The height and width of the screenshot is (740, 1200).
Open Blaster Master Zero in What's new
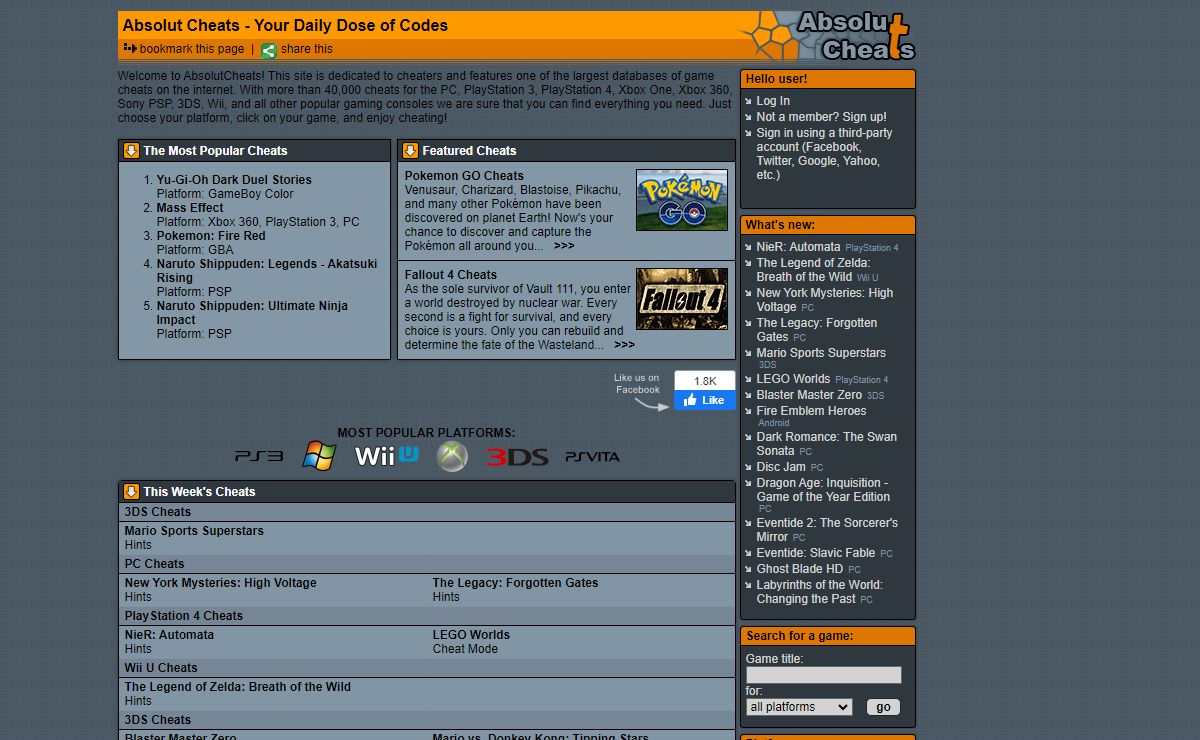click(x=809, y=395)
